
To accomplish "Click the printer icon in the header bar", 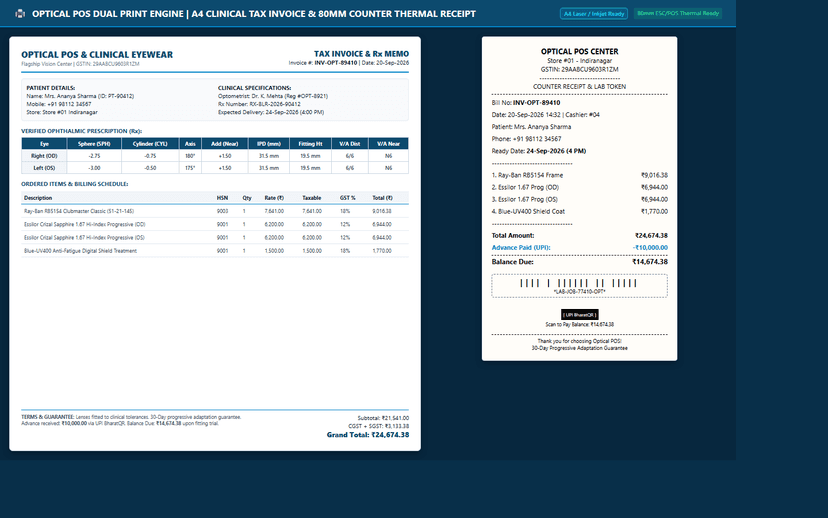I will click(20, 14).
